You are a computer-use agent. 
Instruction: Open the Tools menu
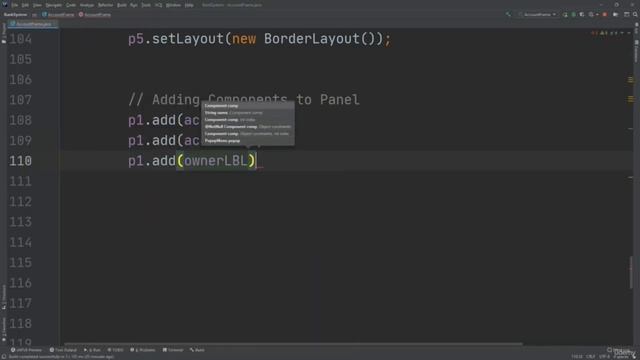tap(146, 5)
